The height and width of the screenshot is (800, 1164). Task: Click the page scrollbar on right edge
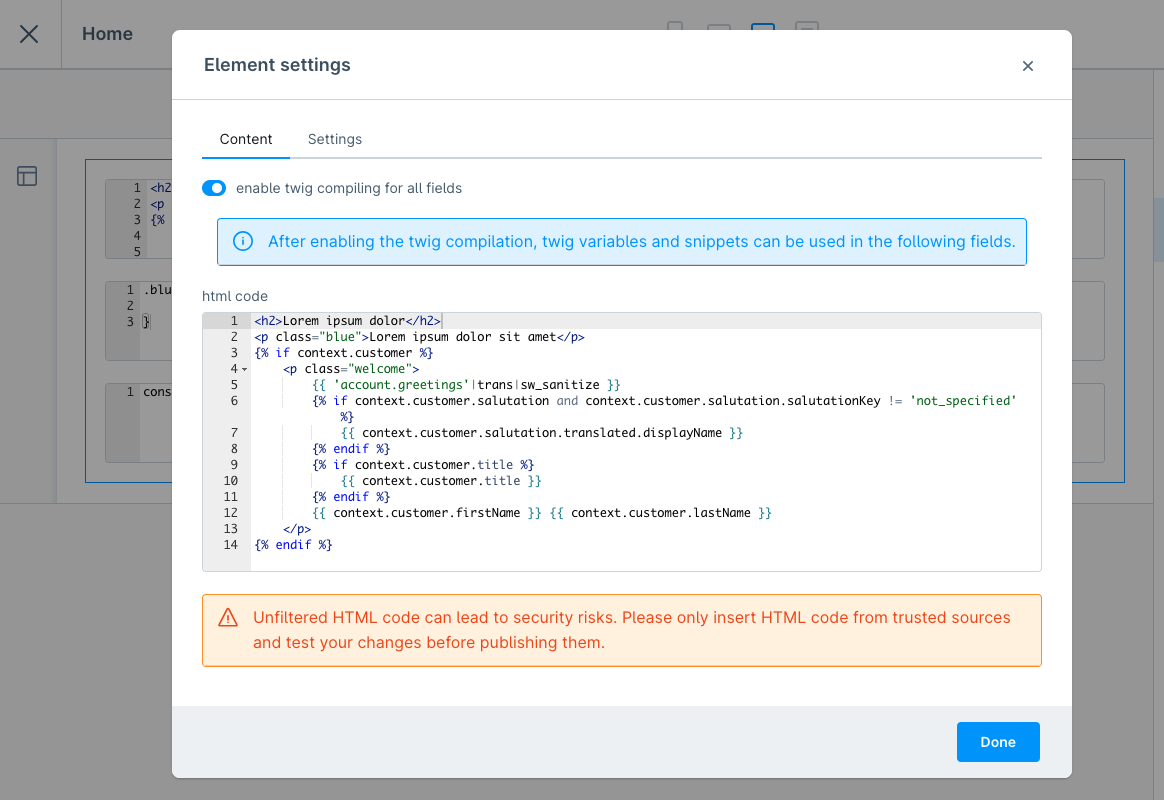pyautogui.click(x=1158, y=230)
